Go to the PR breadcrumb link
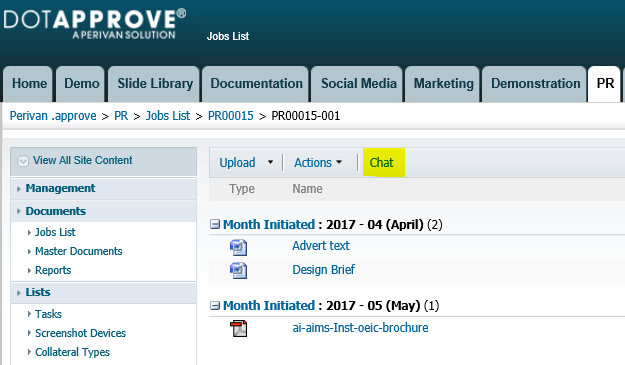Image resolution: width=625 pixels, height=365 pixels. pyautogui.click(x=121, y=116)
